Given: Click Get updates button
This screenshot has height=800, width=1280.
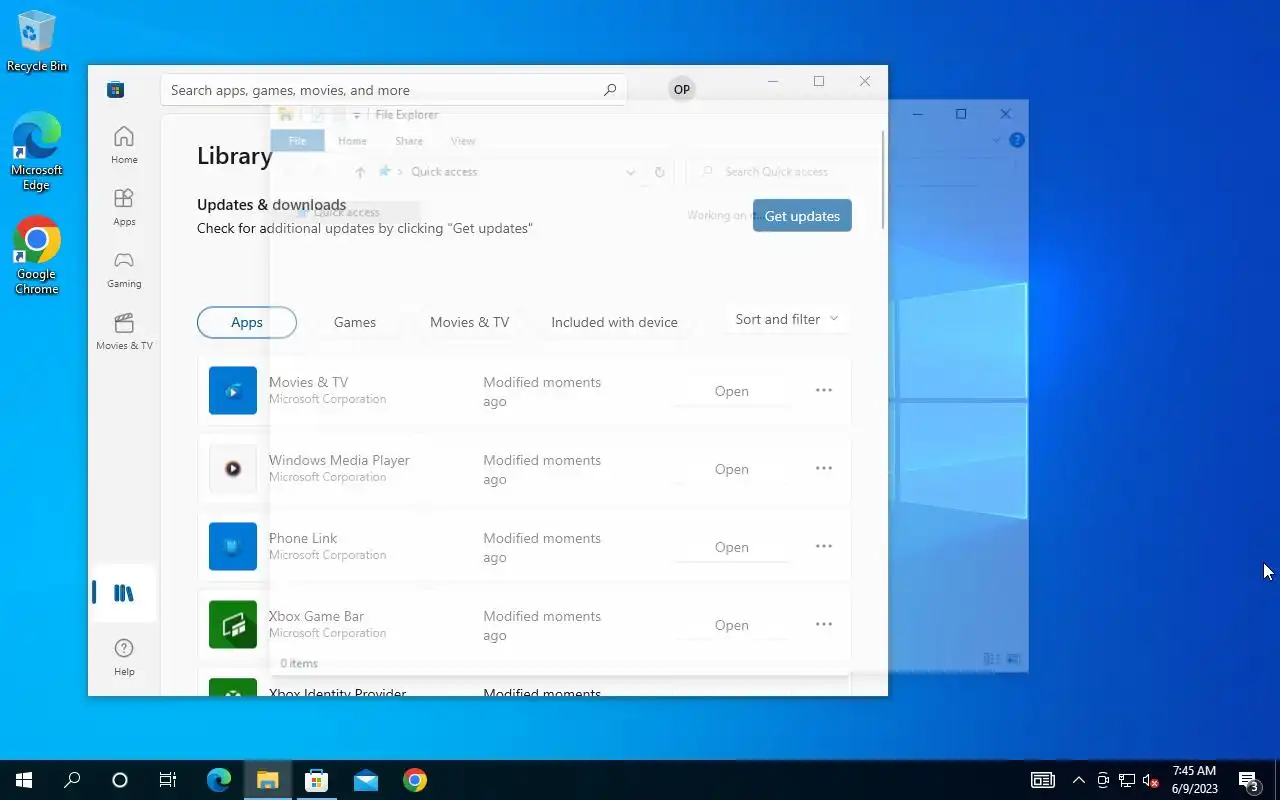Looking at the screenshot, I should point(802,216).
